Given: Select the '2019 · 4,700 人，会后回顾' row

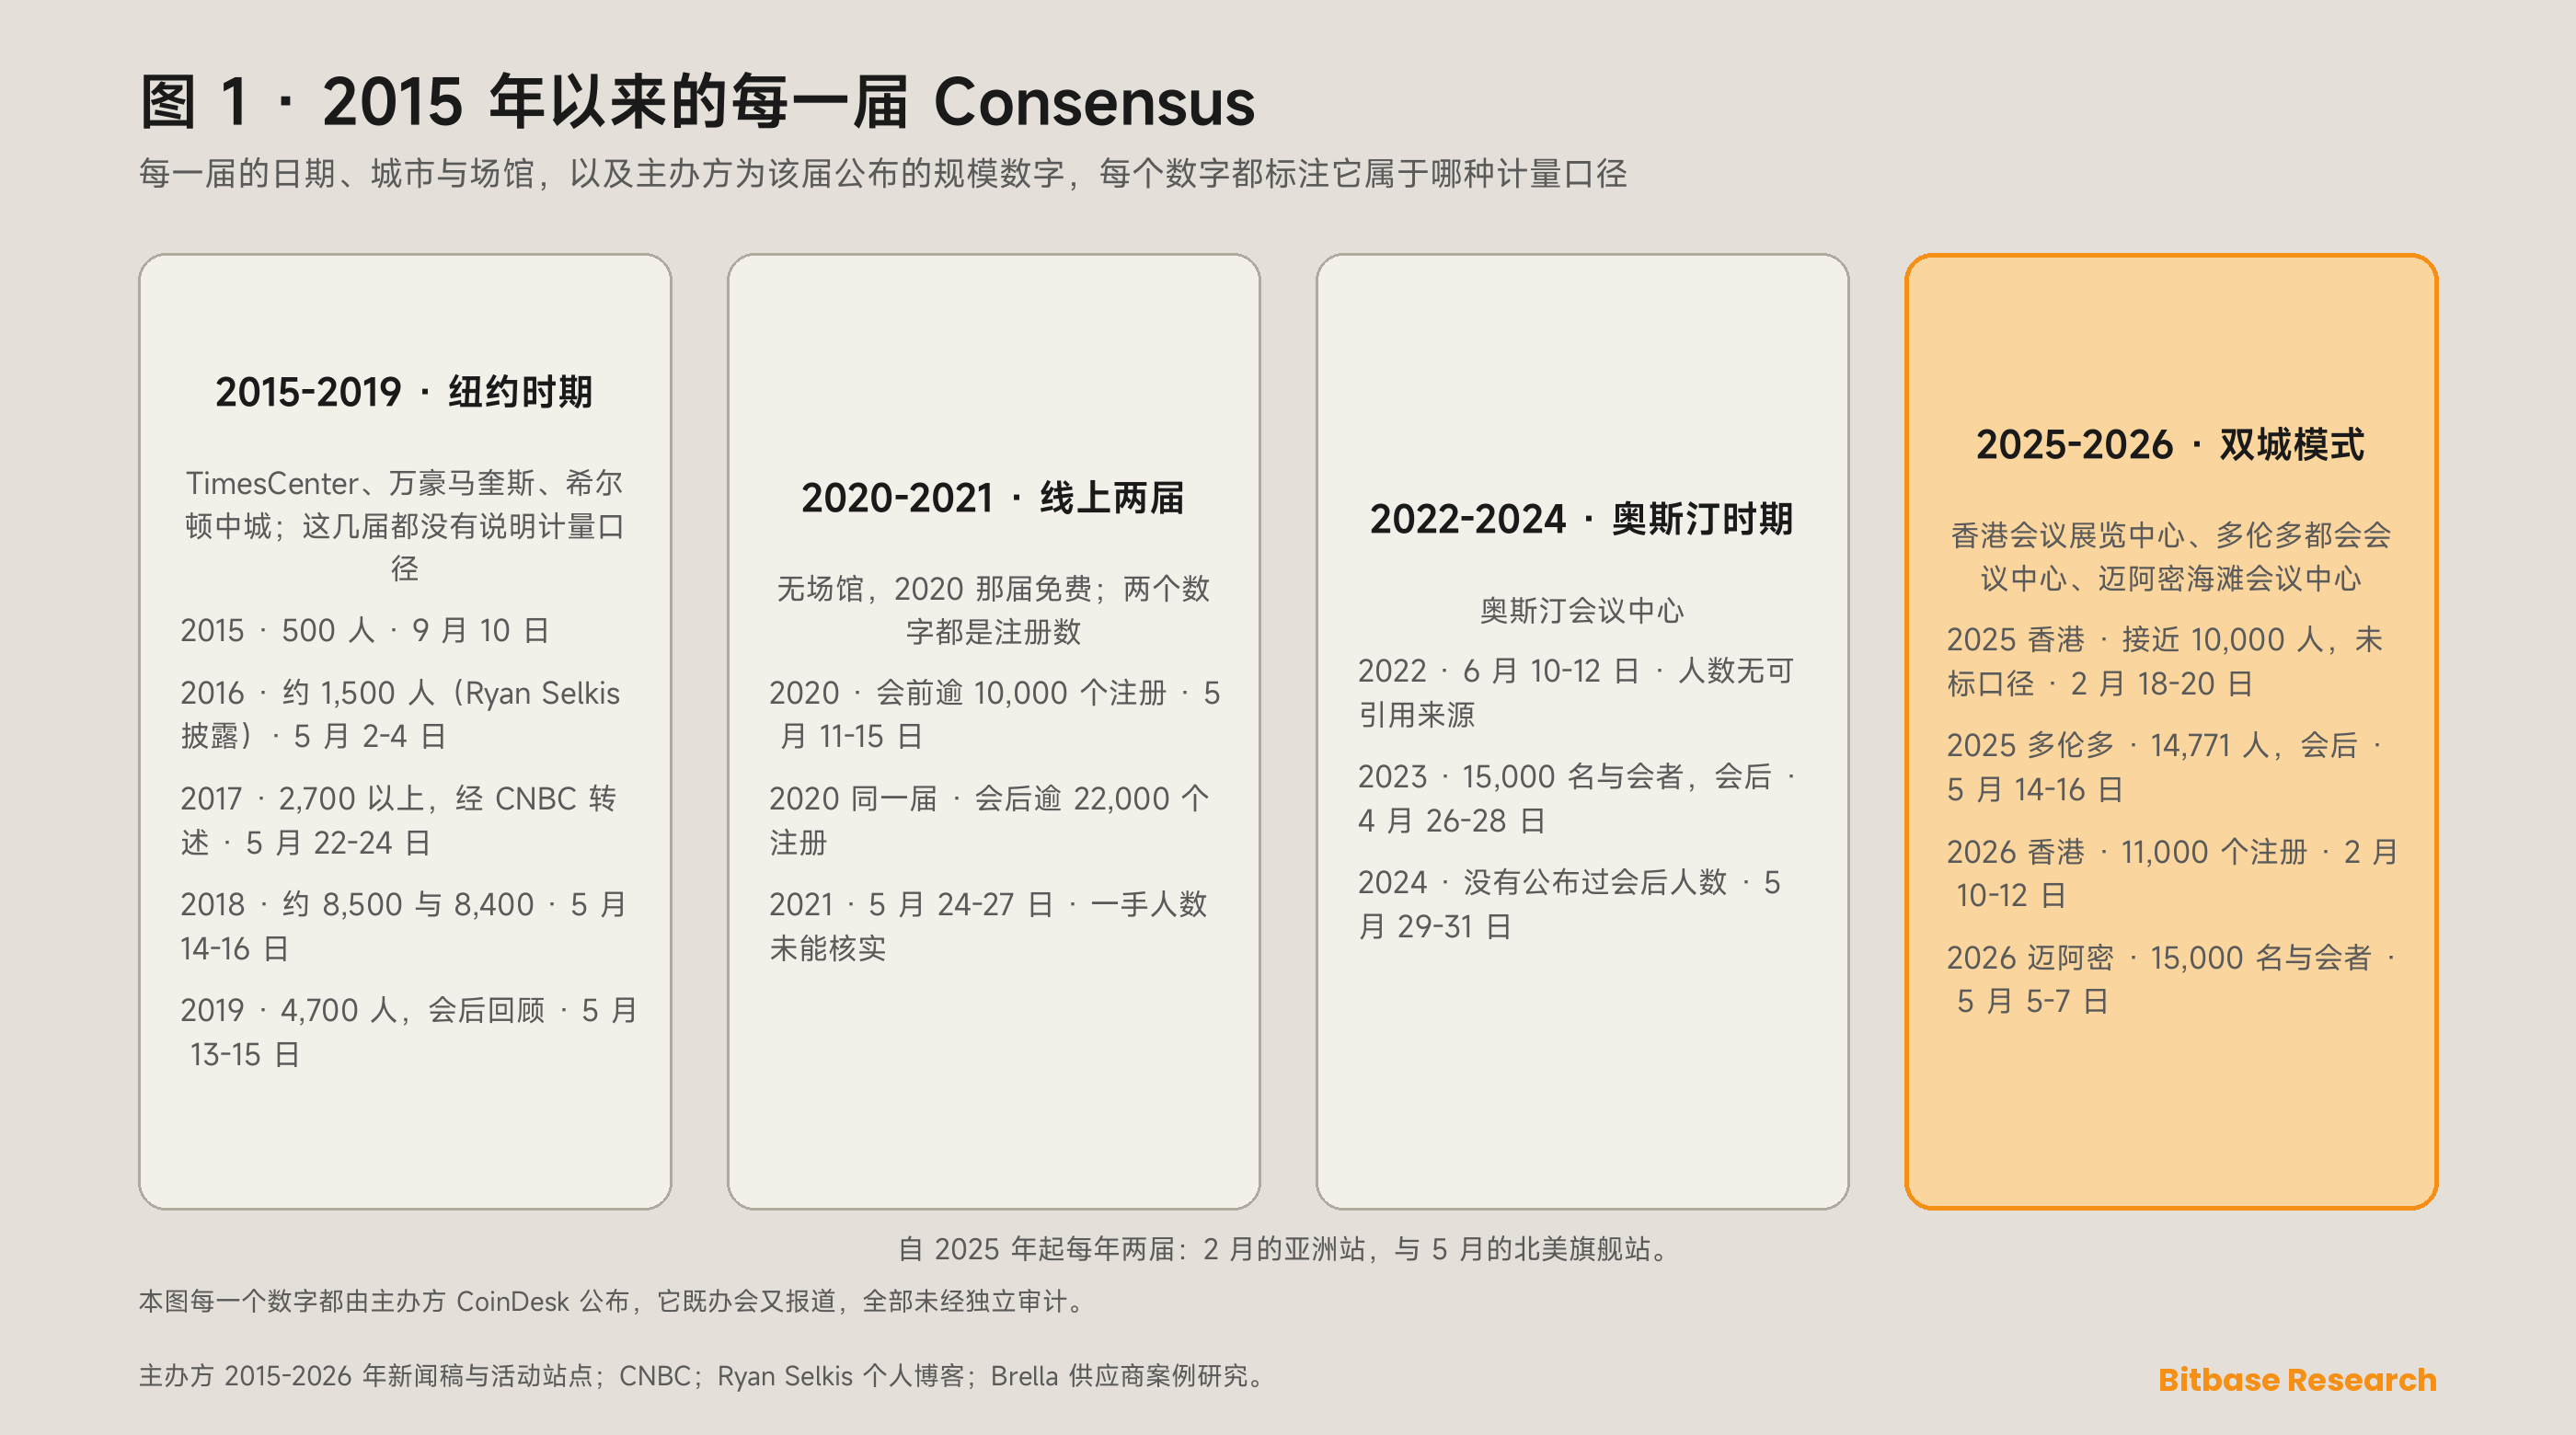Looking at the screenshot, I should coord(409,1032).
